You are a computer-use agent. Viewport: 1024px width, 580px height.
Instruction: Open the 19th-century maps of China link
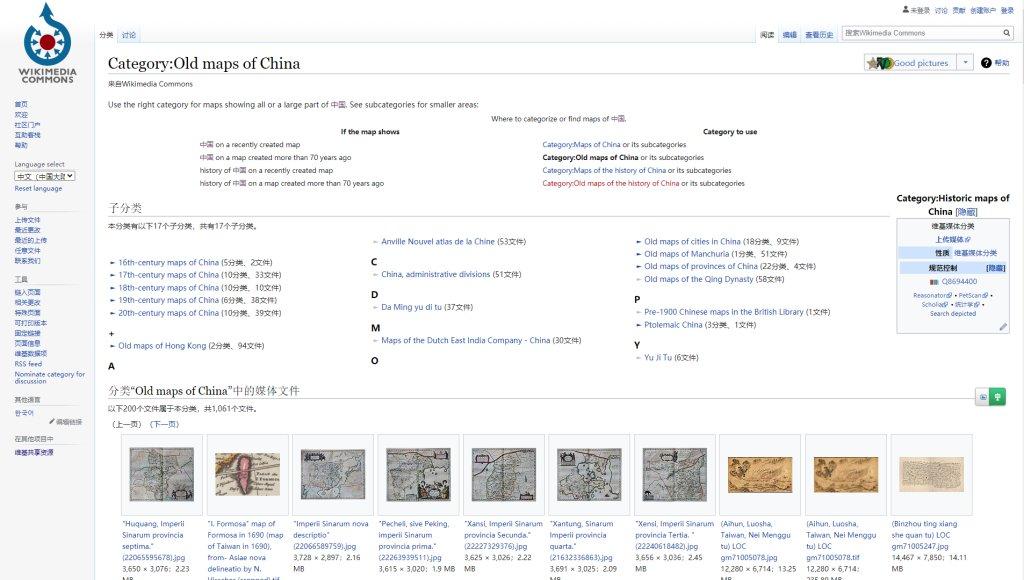point(168,300)
